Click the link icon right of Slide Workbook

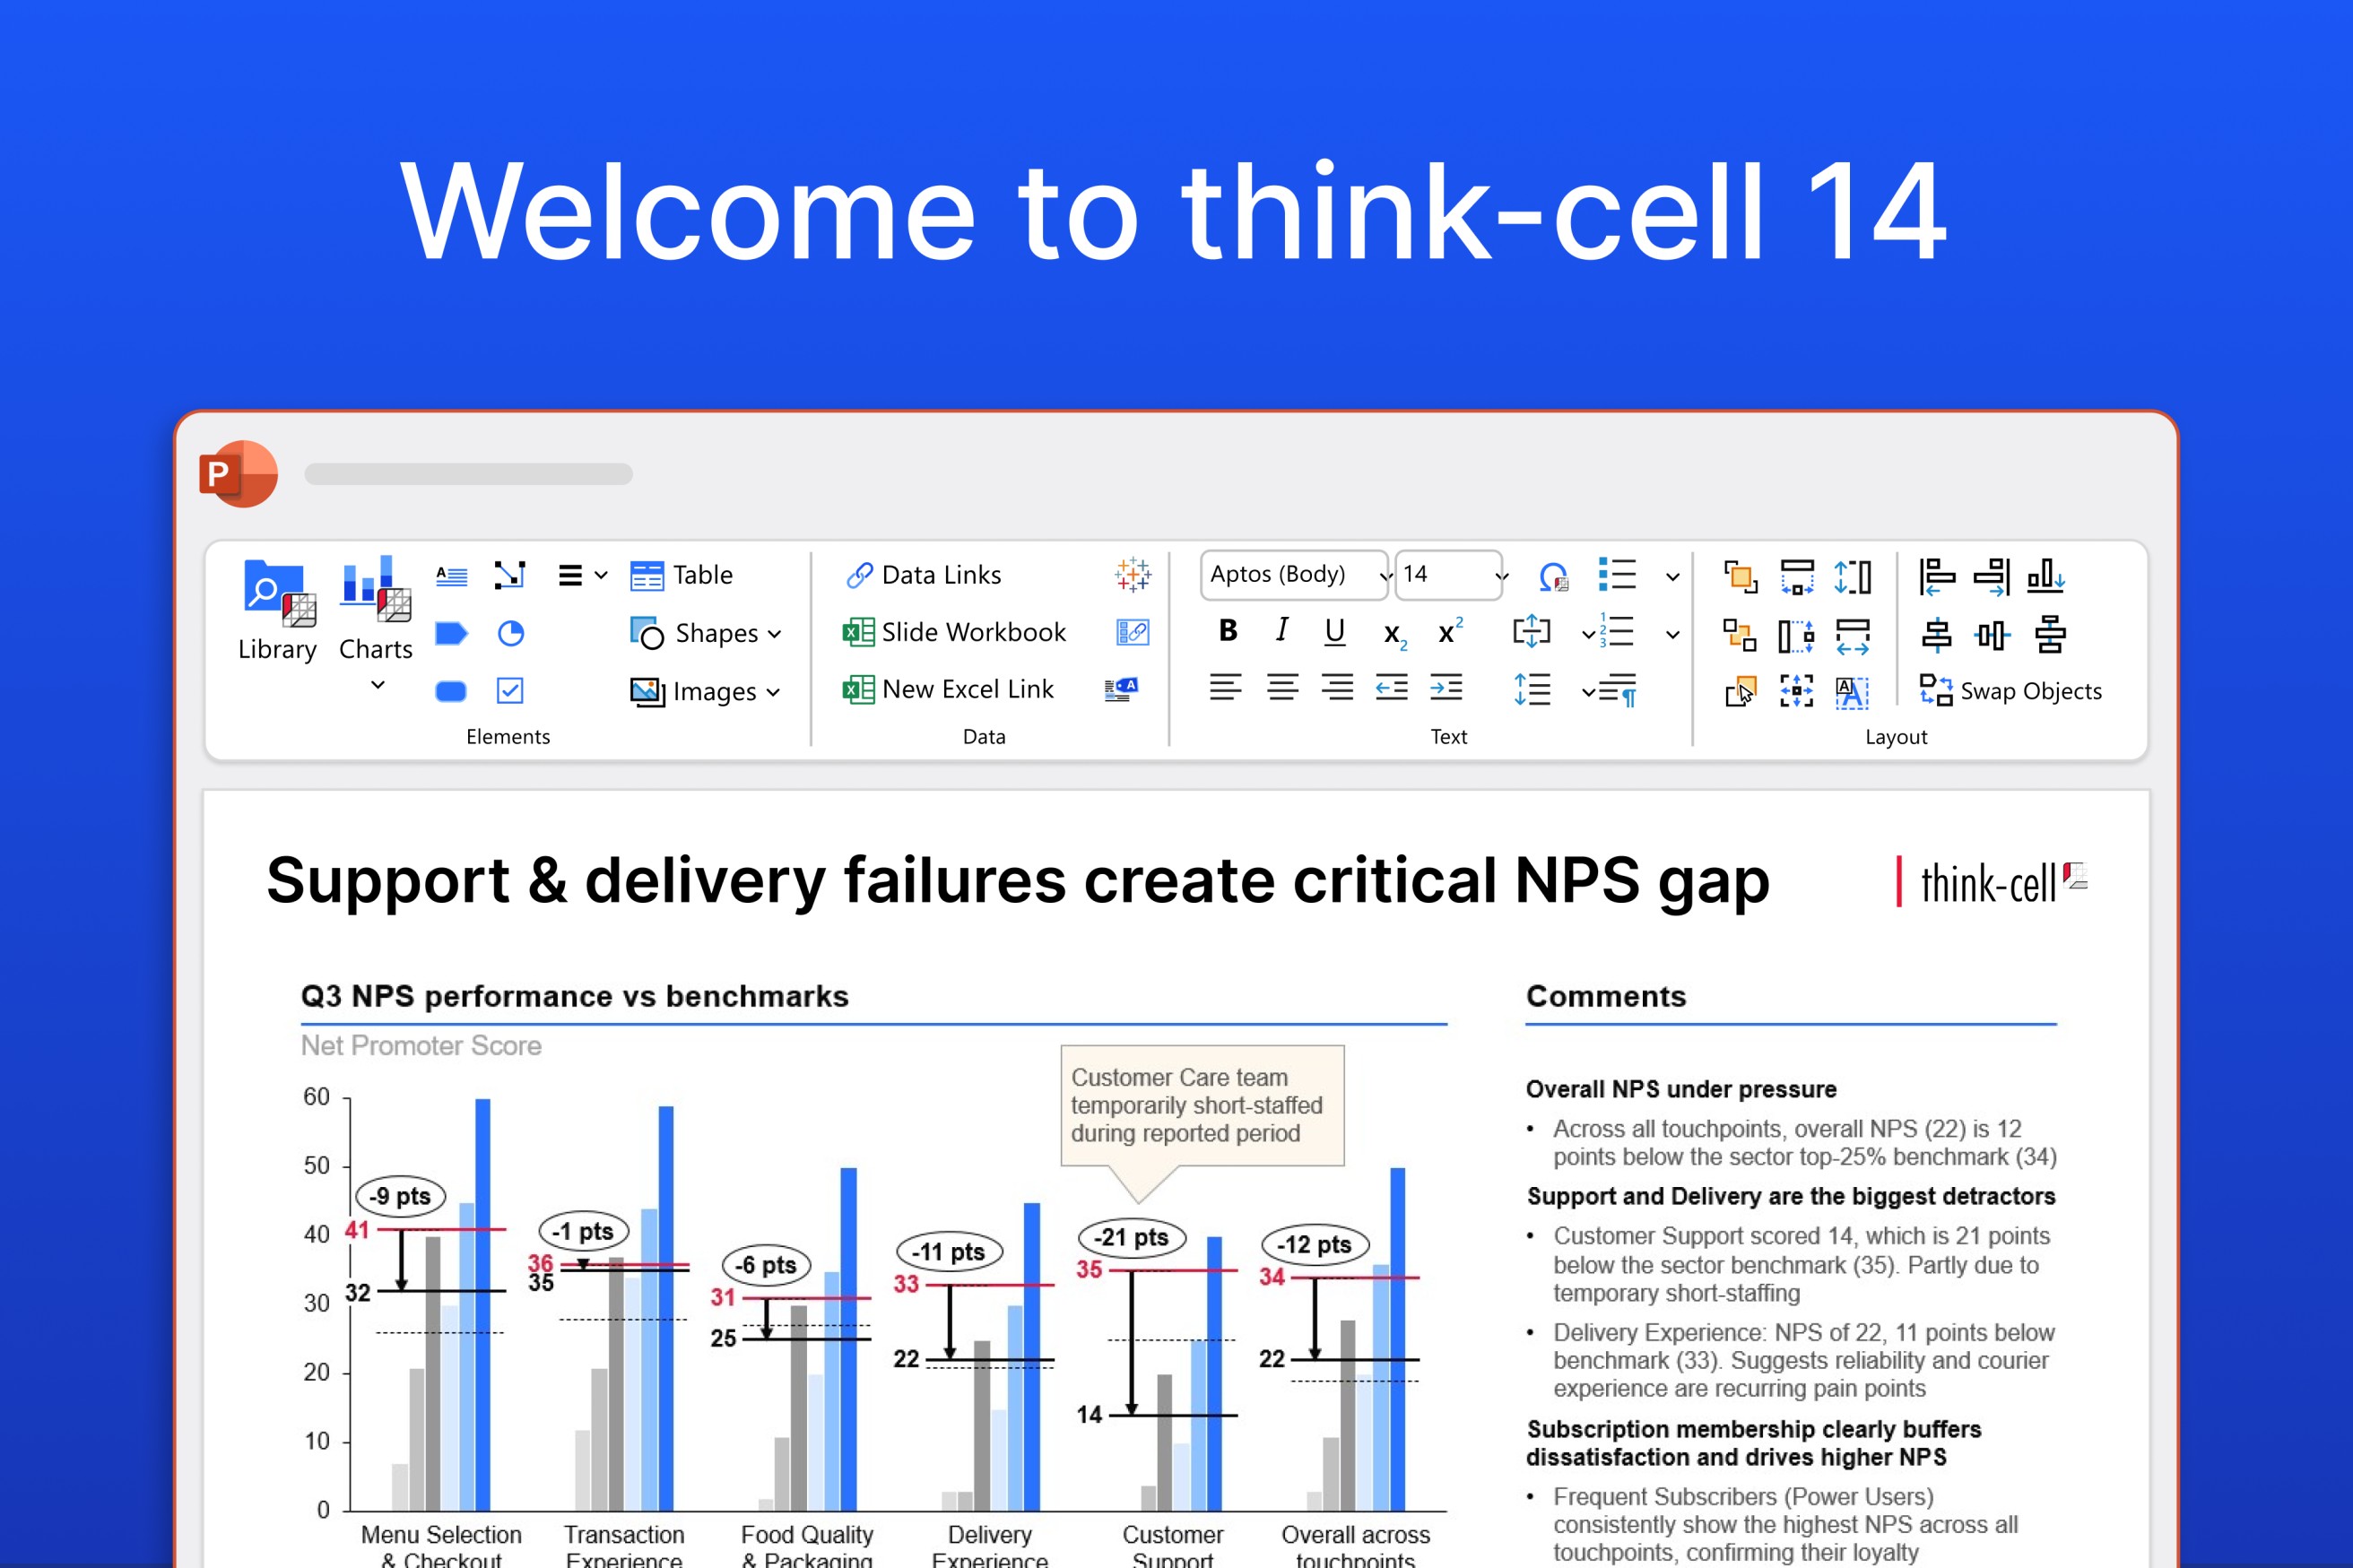(1132, 632)
